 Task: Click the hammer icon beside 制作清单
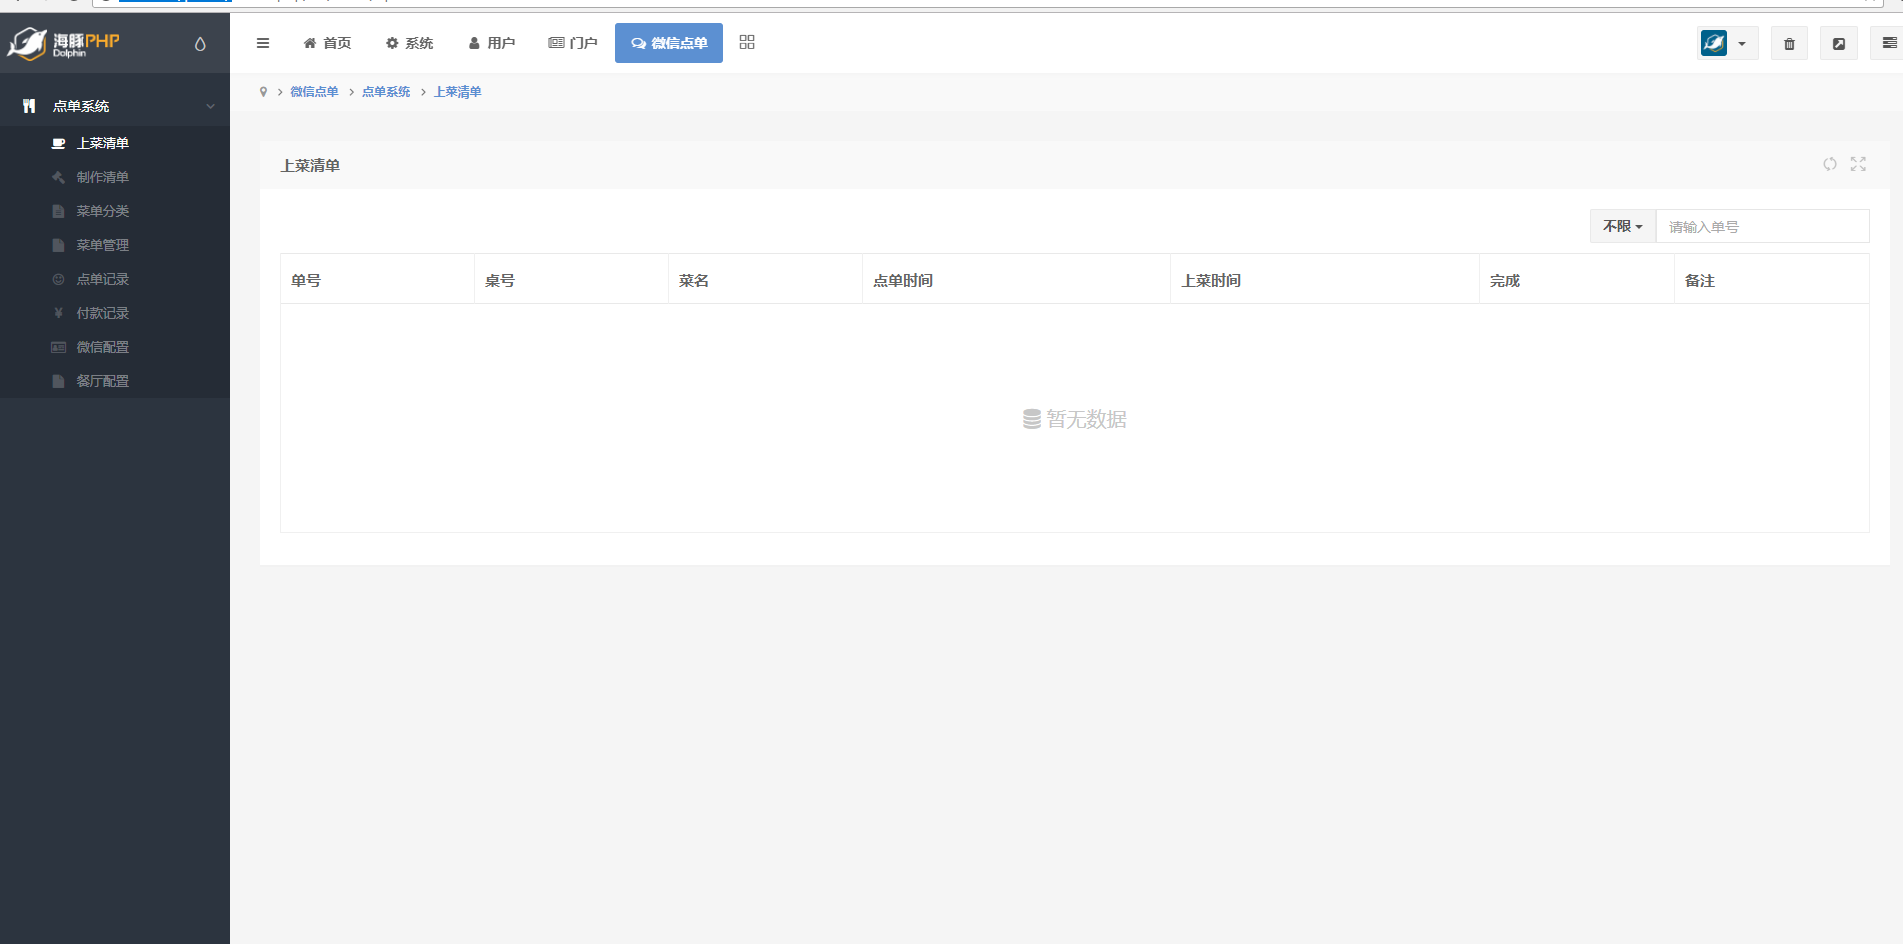pyautogui.click(x=59, y=177)
